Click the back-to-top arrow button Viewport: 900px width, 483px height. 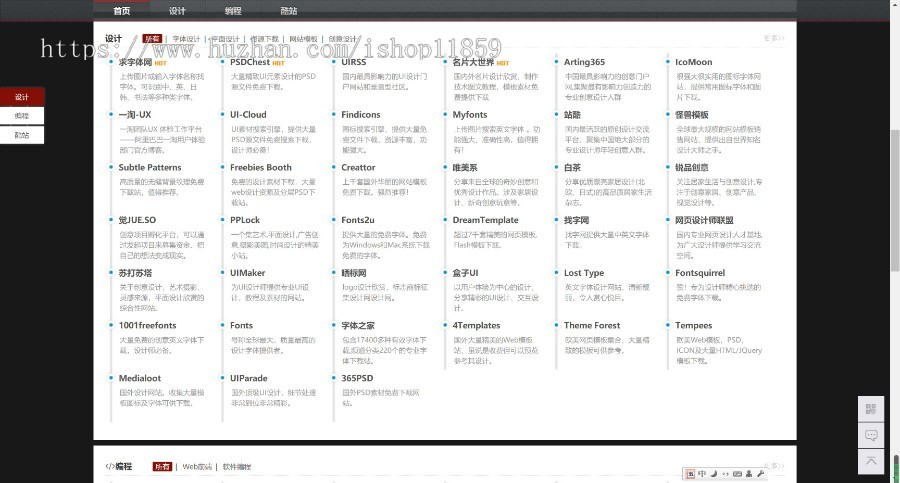871,461
